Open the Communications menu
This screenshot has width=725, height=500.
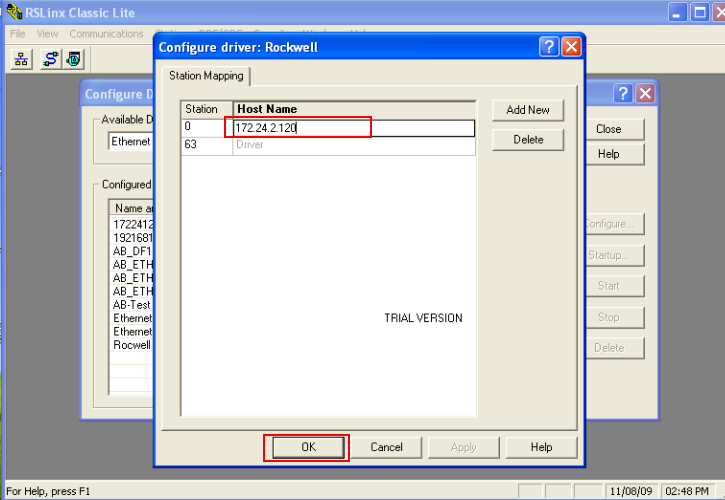[106, 34]
